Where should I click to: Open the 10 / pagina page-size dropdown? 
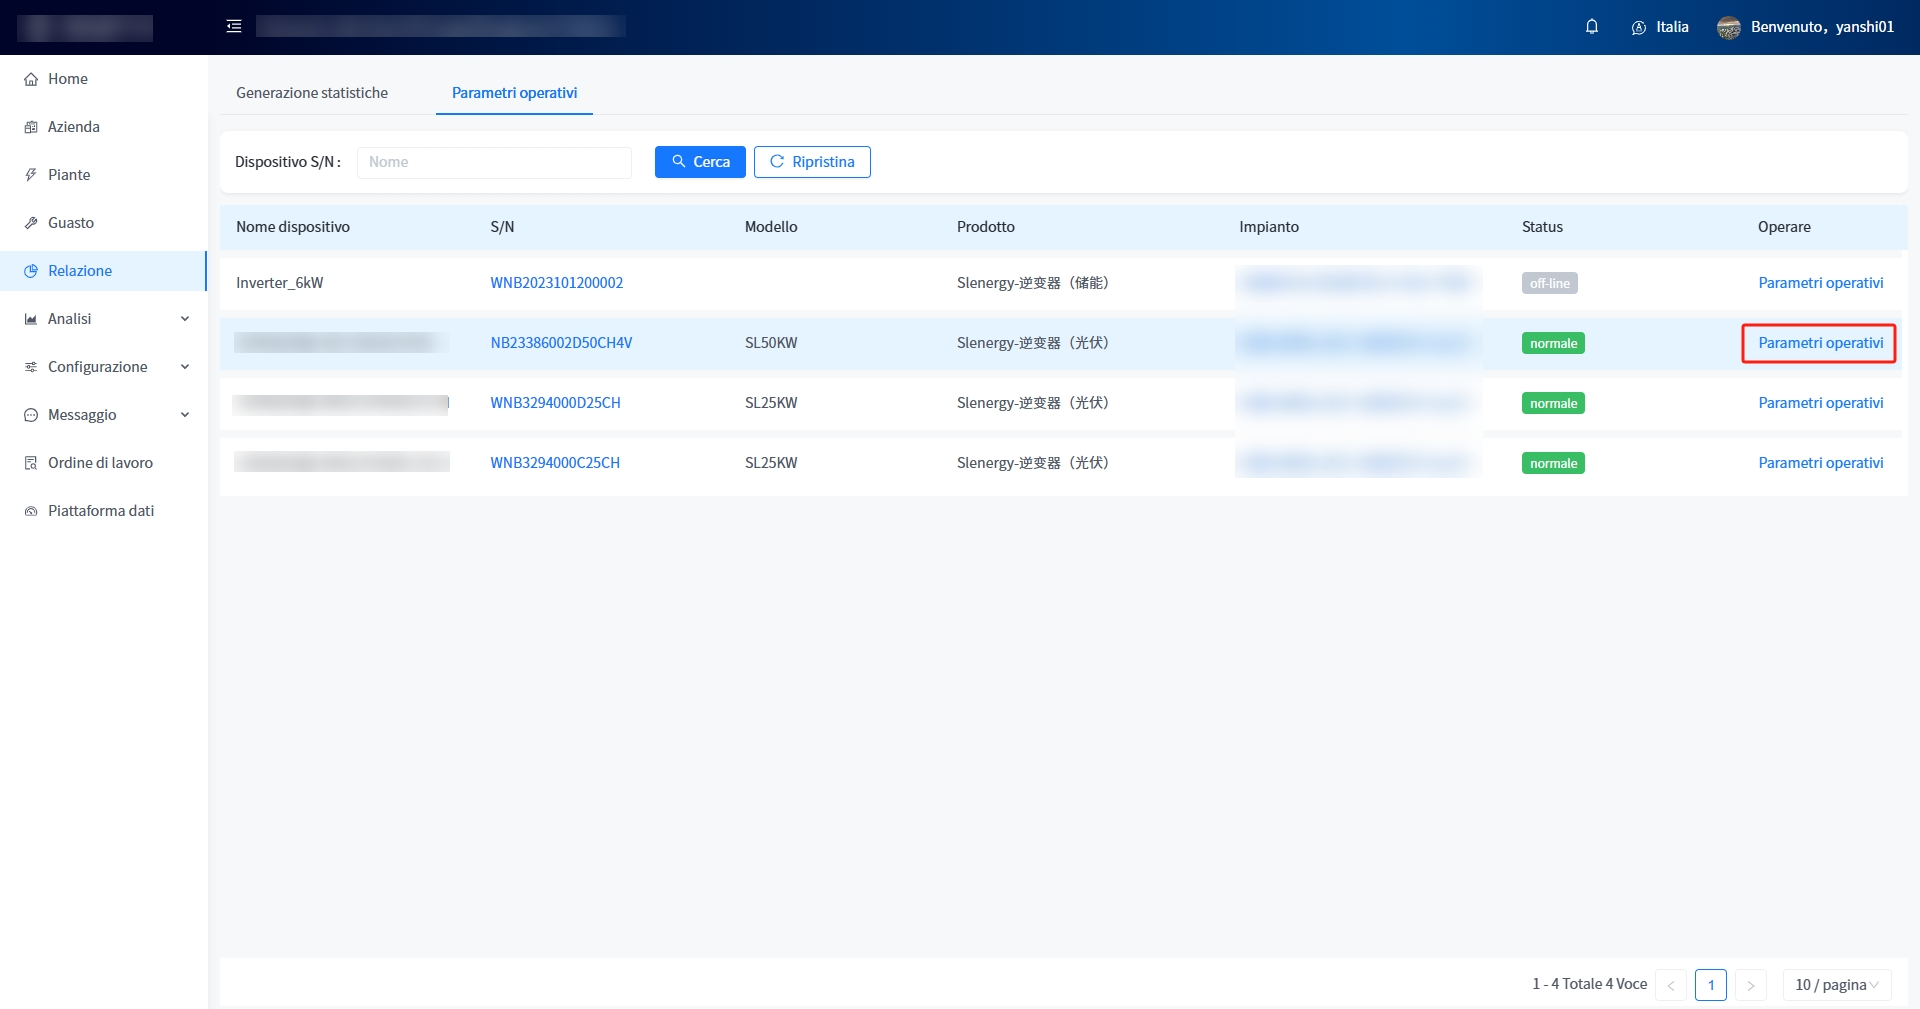1837,985
